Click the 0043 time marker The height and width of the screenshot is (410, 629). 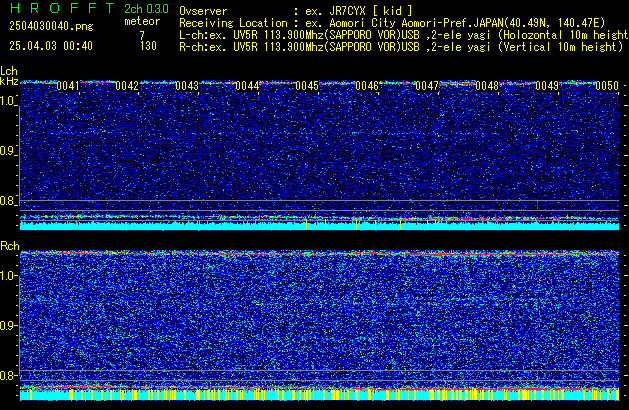coord(187,86)
